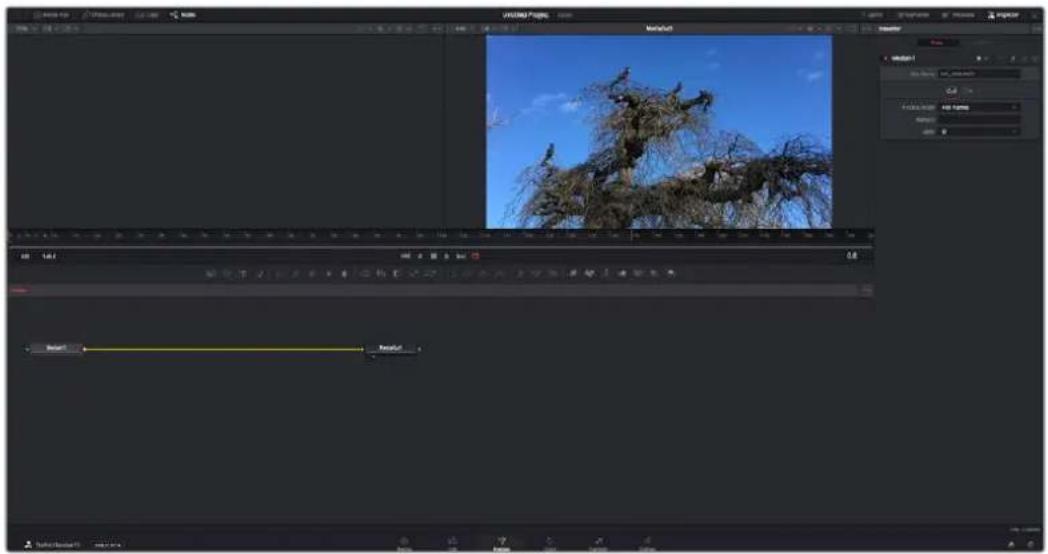This screenshot has width=1048, height=554.
Task: Add a FastNoise node from toolbar
Action: tap(227, 273)
